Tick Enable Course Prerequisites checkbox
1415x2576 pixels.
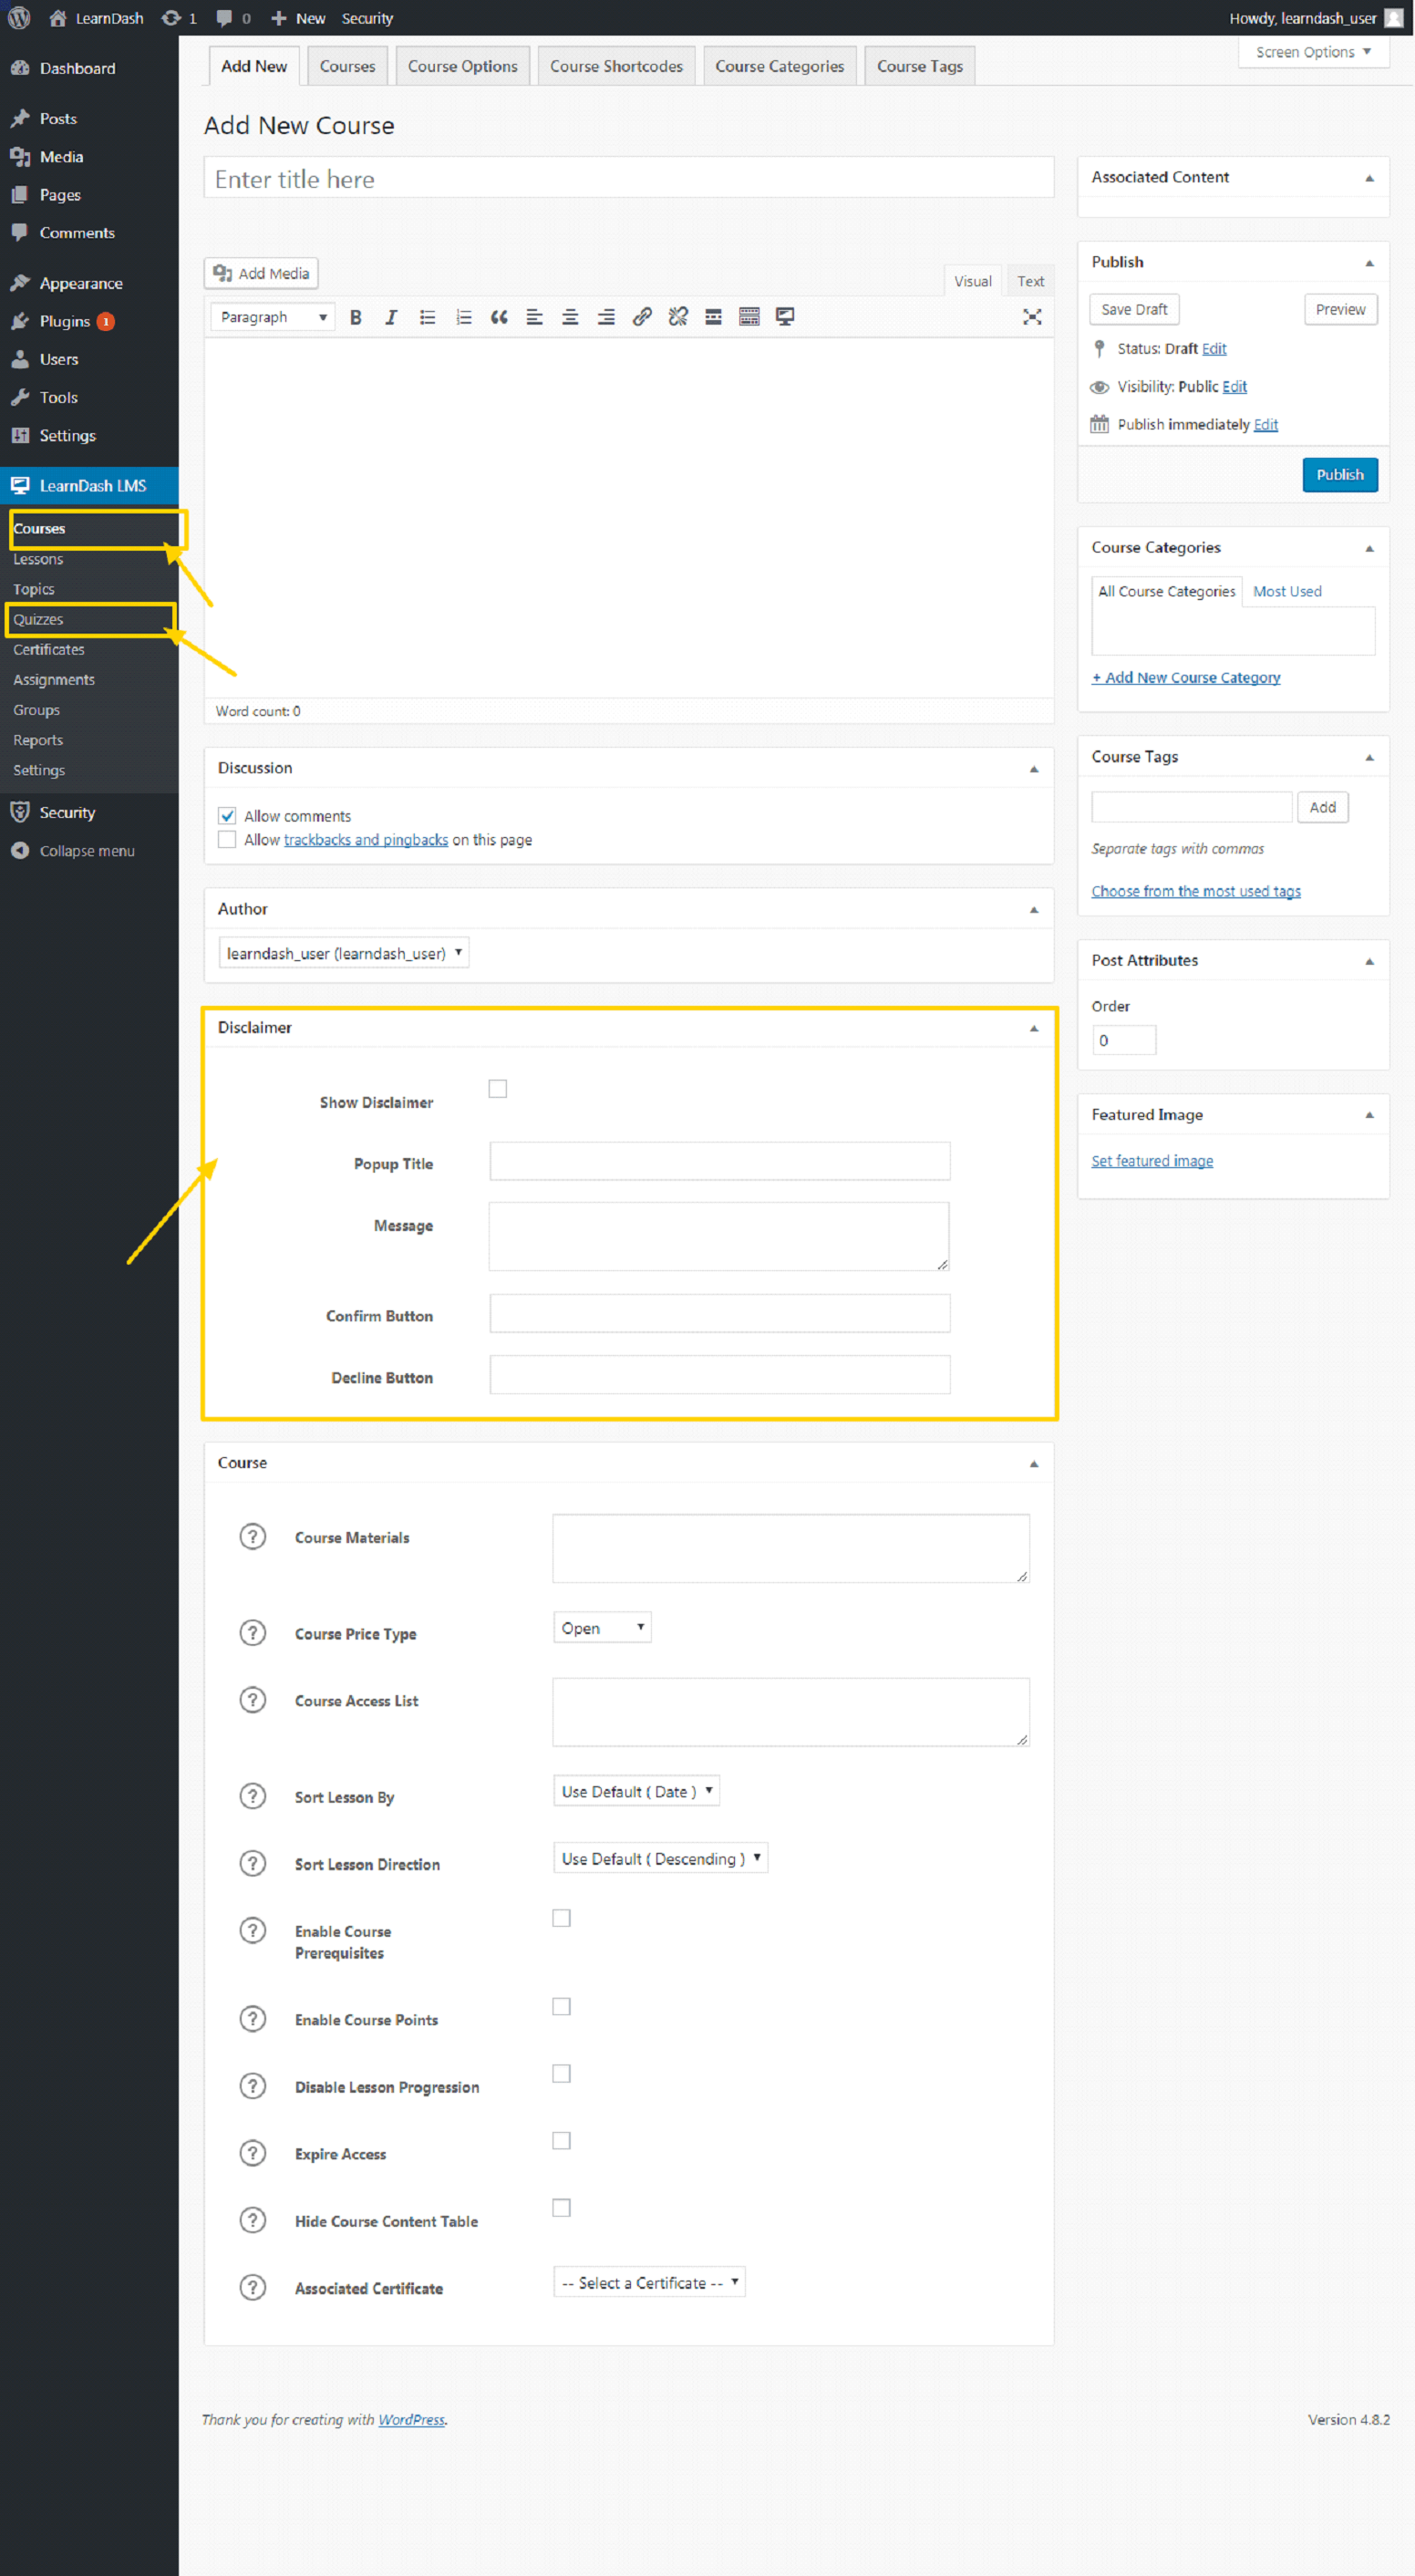(562, 1917)
